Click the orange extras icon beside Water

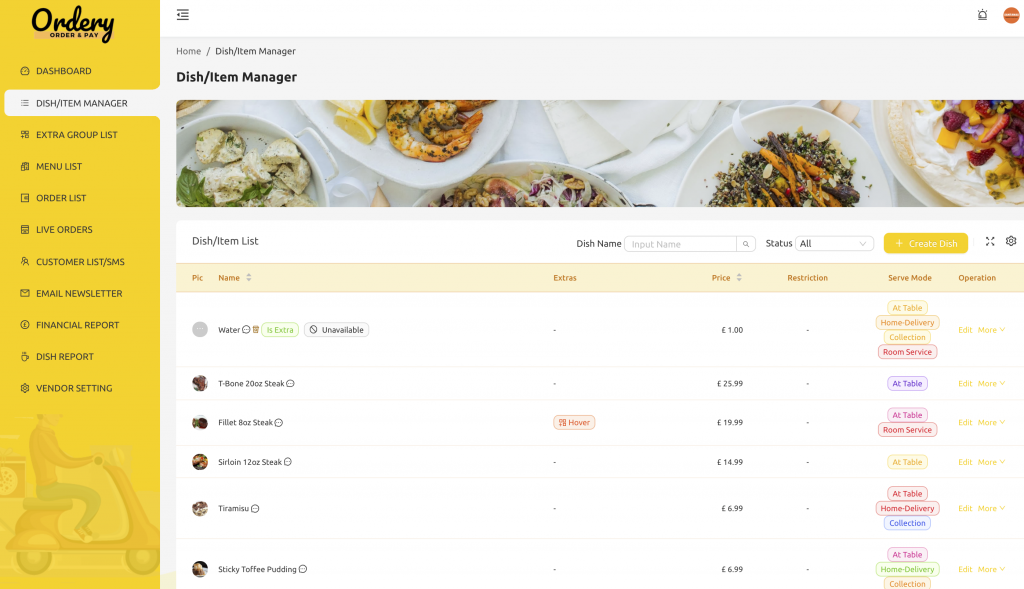(256, 330)
